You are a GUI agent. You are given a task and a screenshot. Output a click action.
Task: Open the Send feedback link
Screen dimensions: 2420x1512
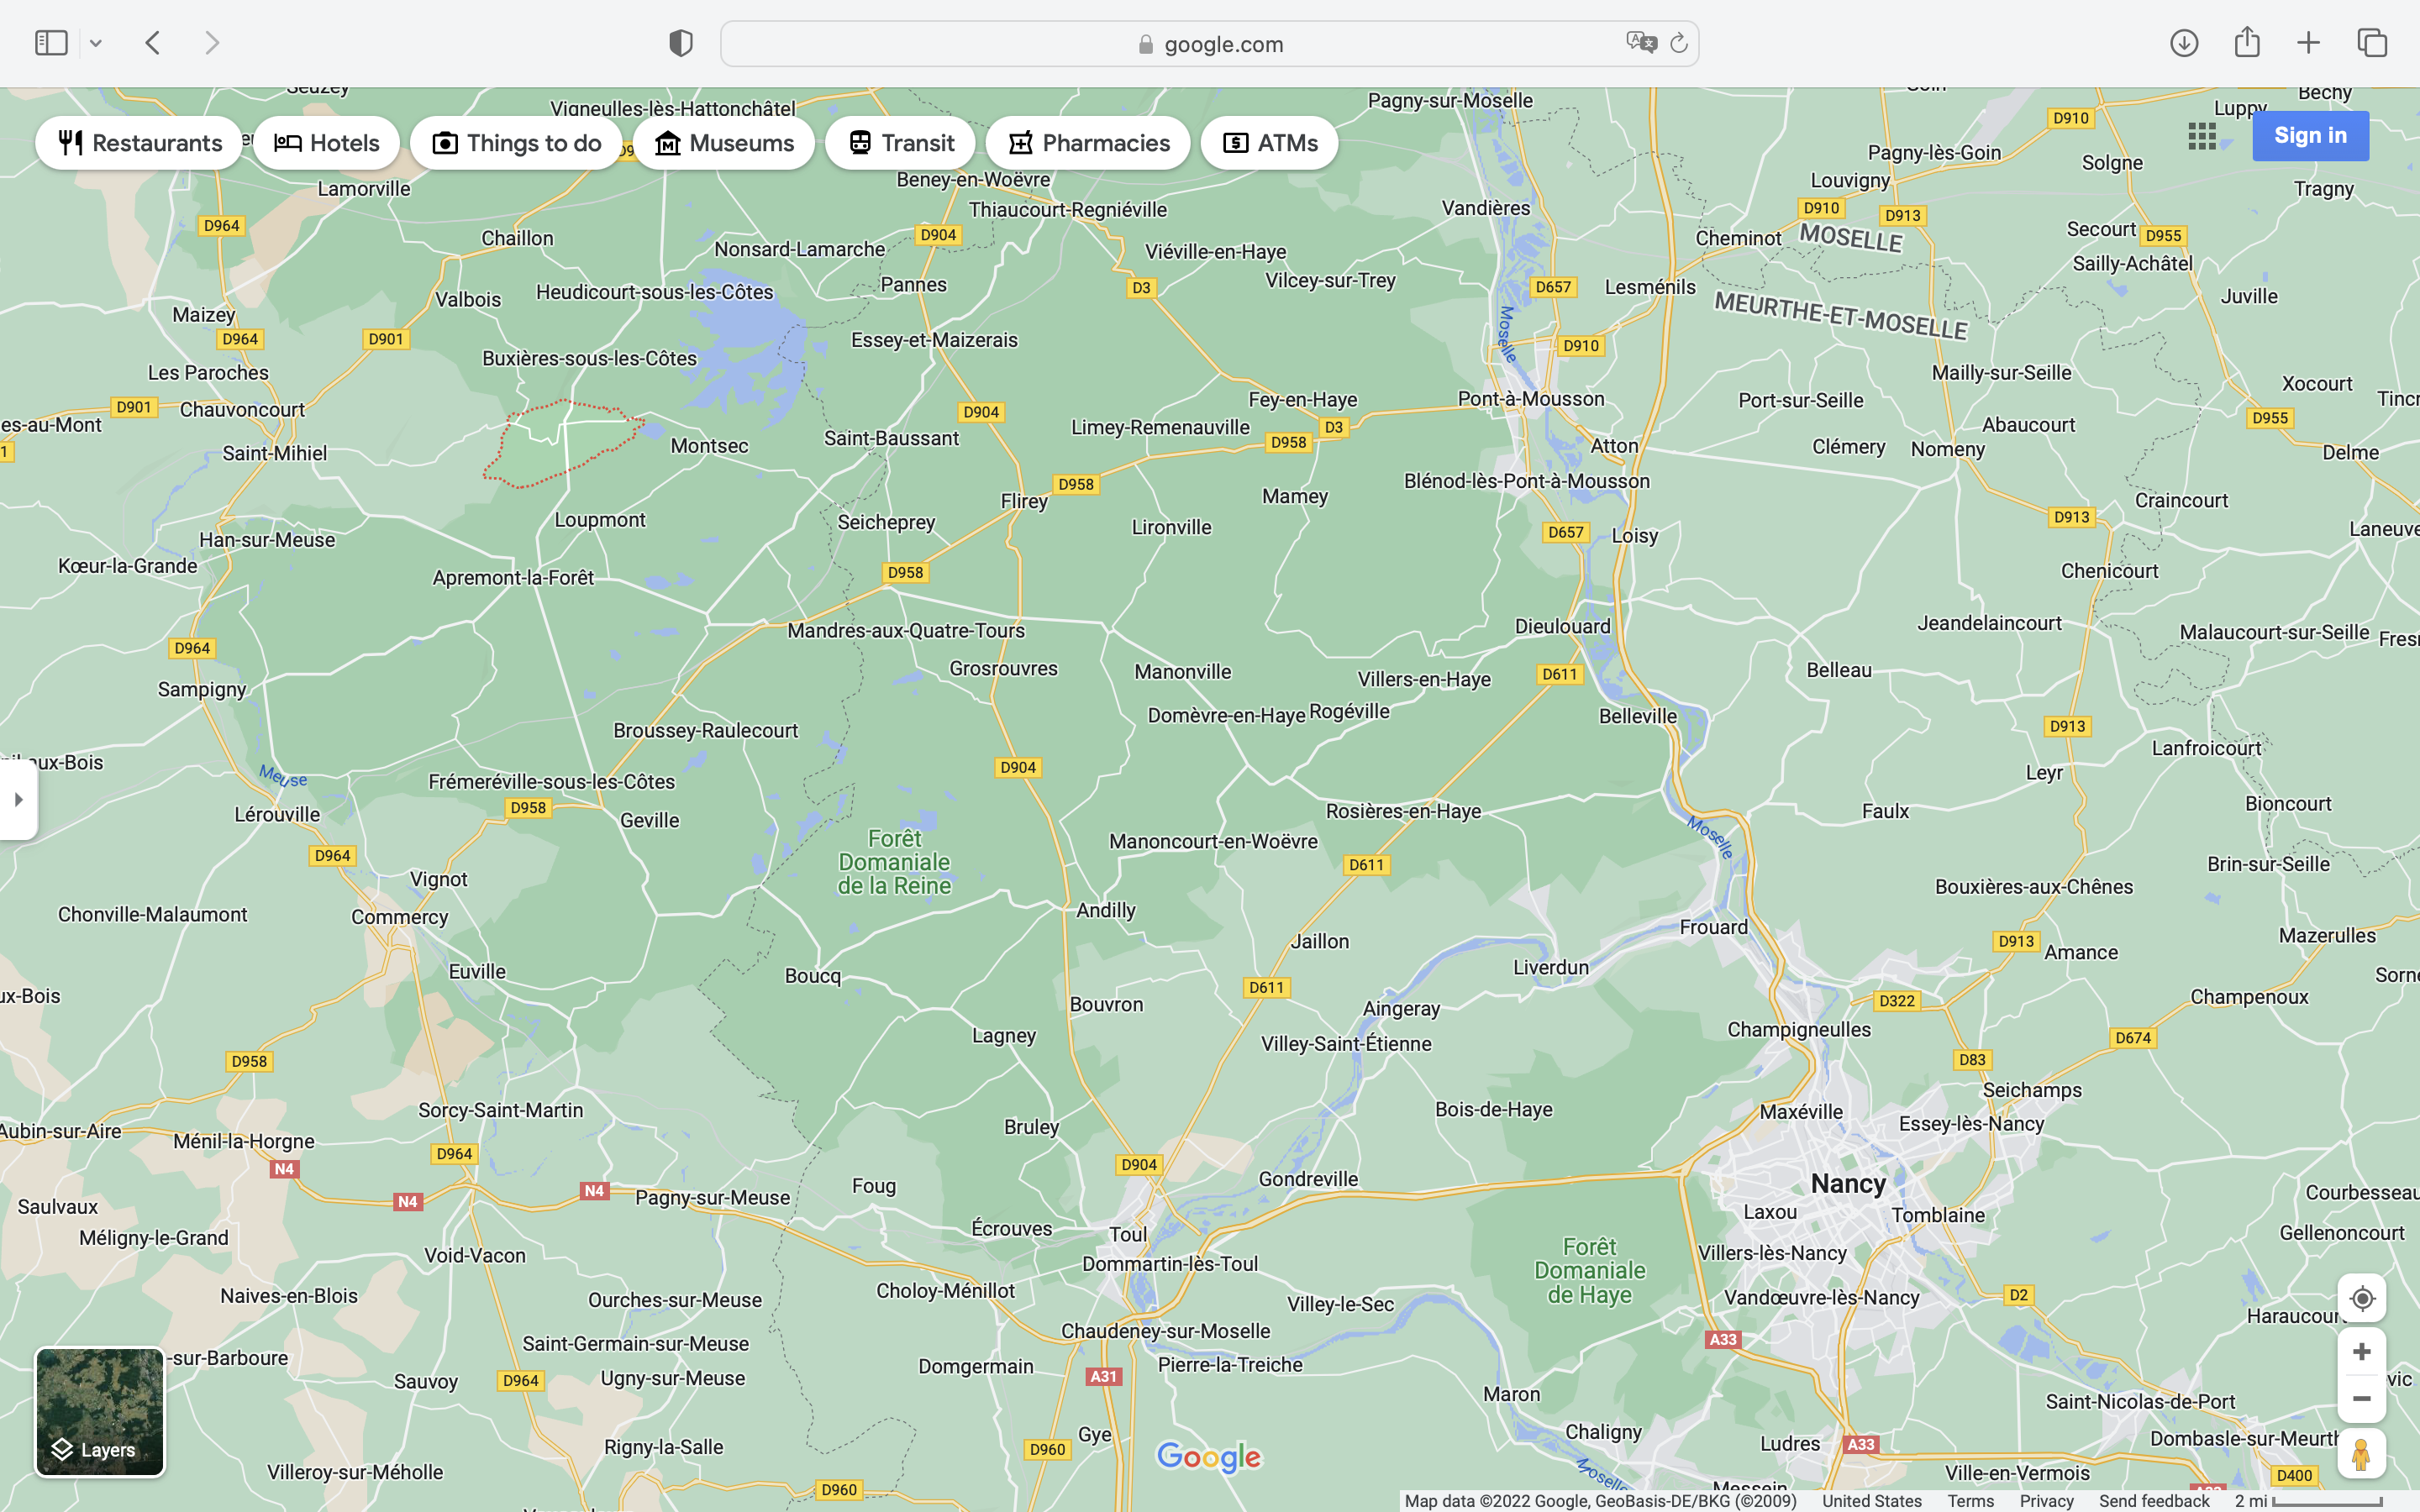click(x=2154, y=1501)
